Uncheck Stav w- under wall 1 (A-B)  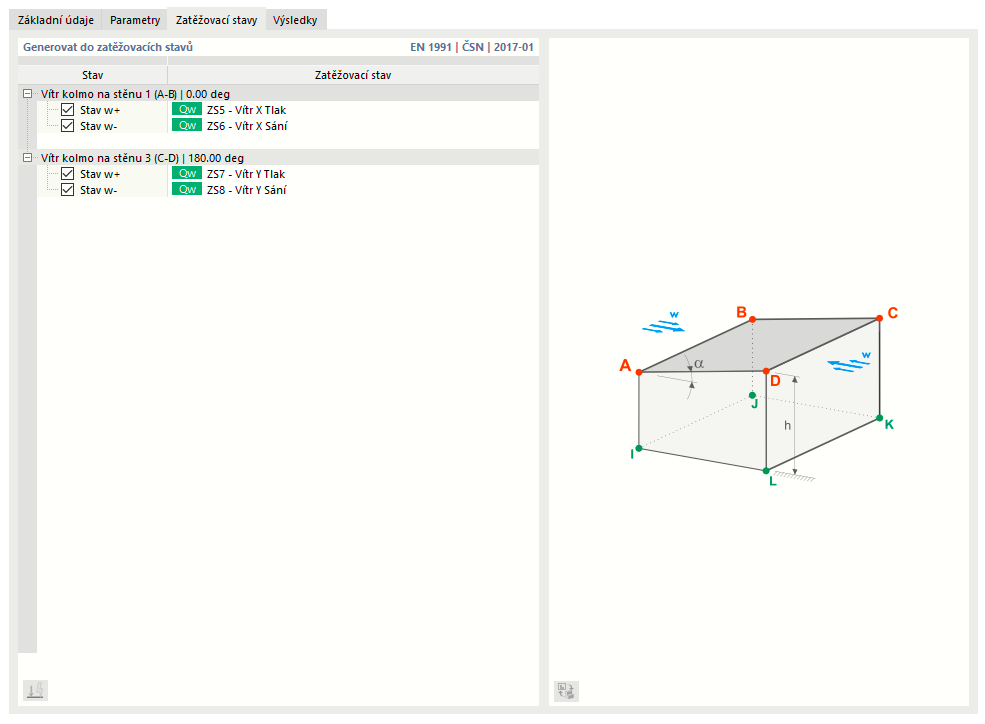68,126
